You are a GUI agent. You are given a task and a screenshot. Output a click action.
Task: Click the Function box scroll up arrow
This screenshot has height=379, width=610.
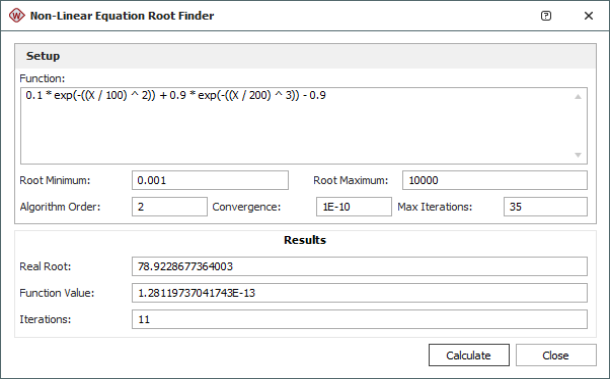pyautogui.click(x=578, y=97)
